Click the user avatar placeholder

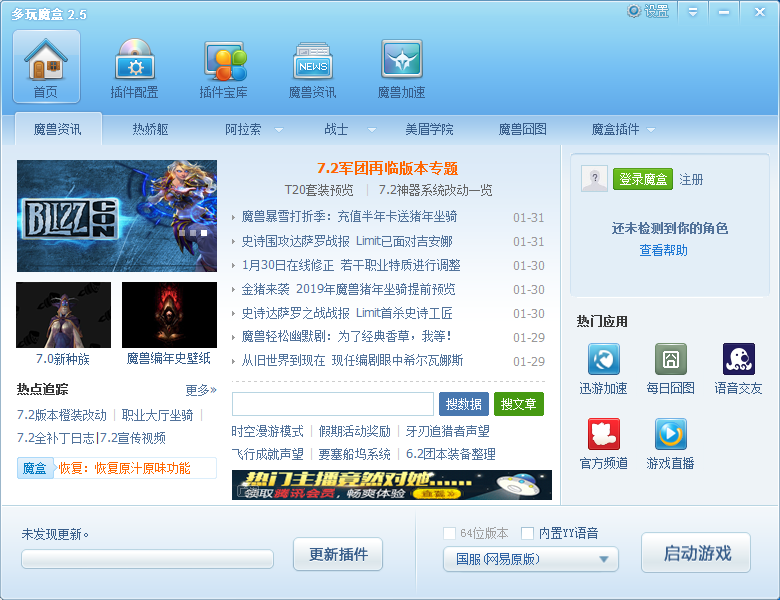(594, 179)
